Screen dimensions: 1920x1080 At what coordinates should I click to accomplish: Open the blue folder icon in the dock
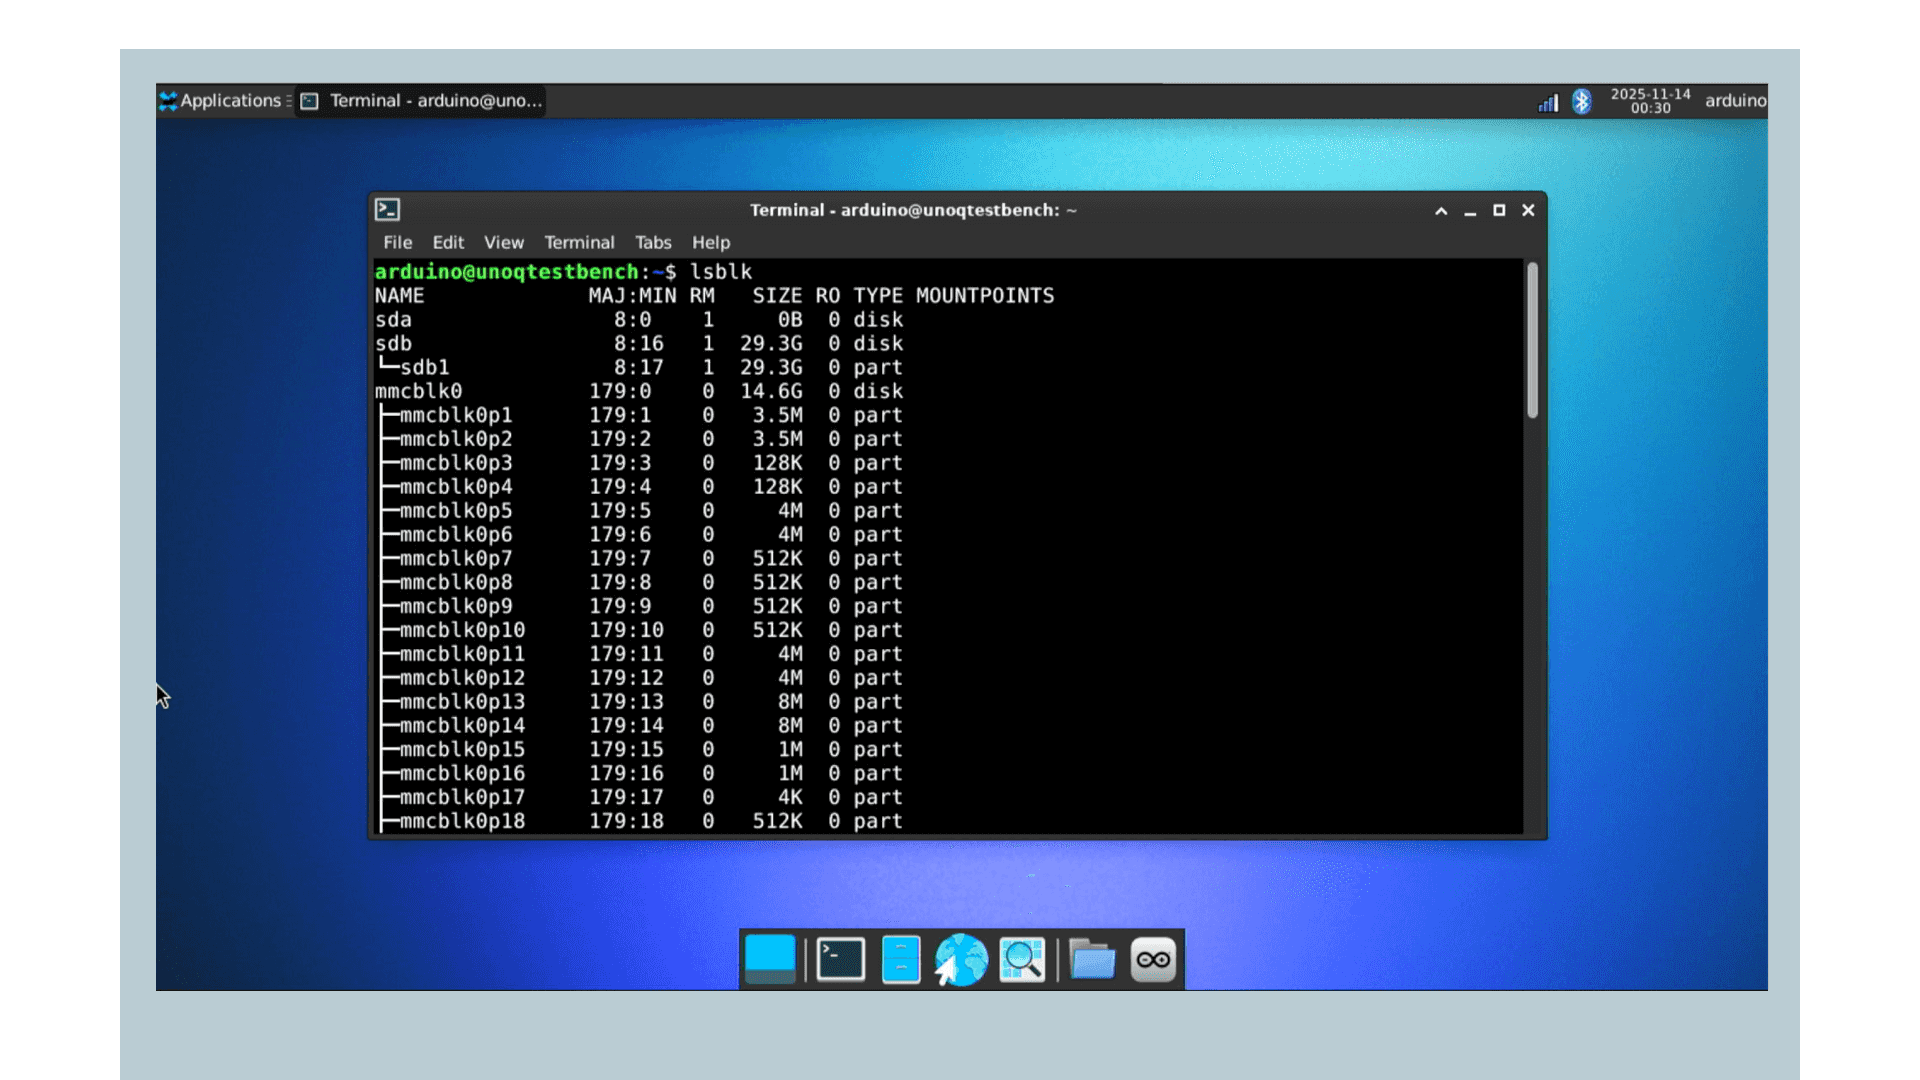(1091, 959)
